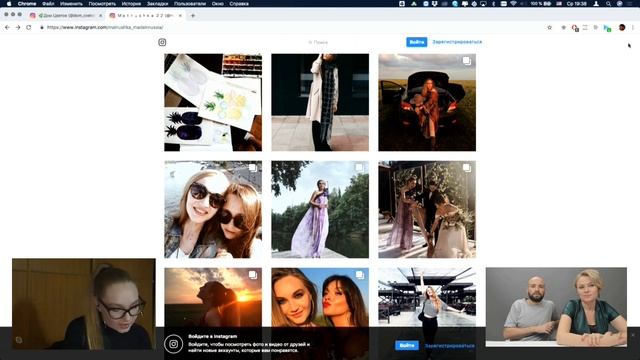The height and width of the screenshot is (360, 640).
Task: Open the woman in white coat post
Action: pyautogui.click(x=320, y=102)
